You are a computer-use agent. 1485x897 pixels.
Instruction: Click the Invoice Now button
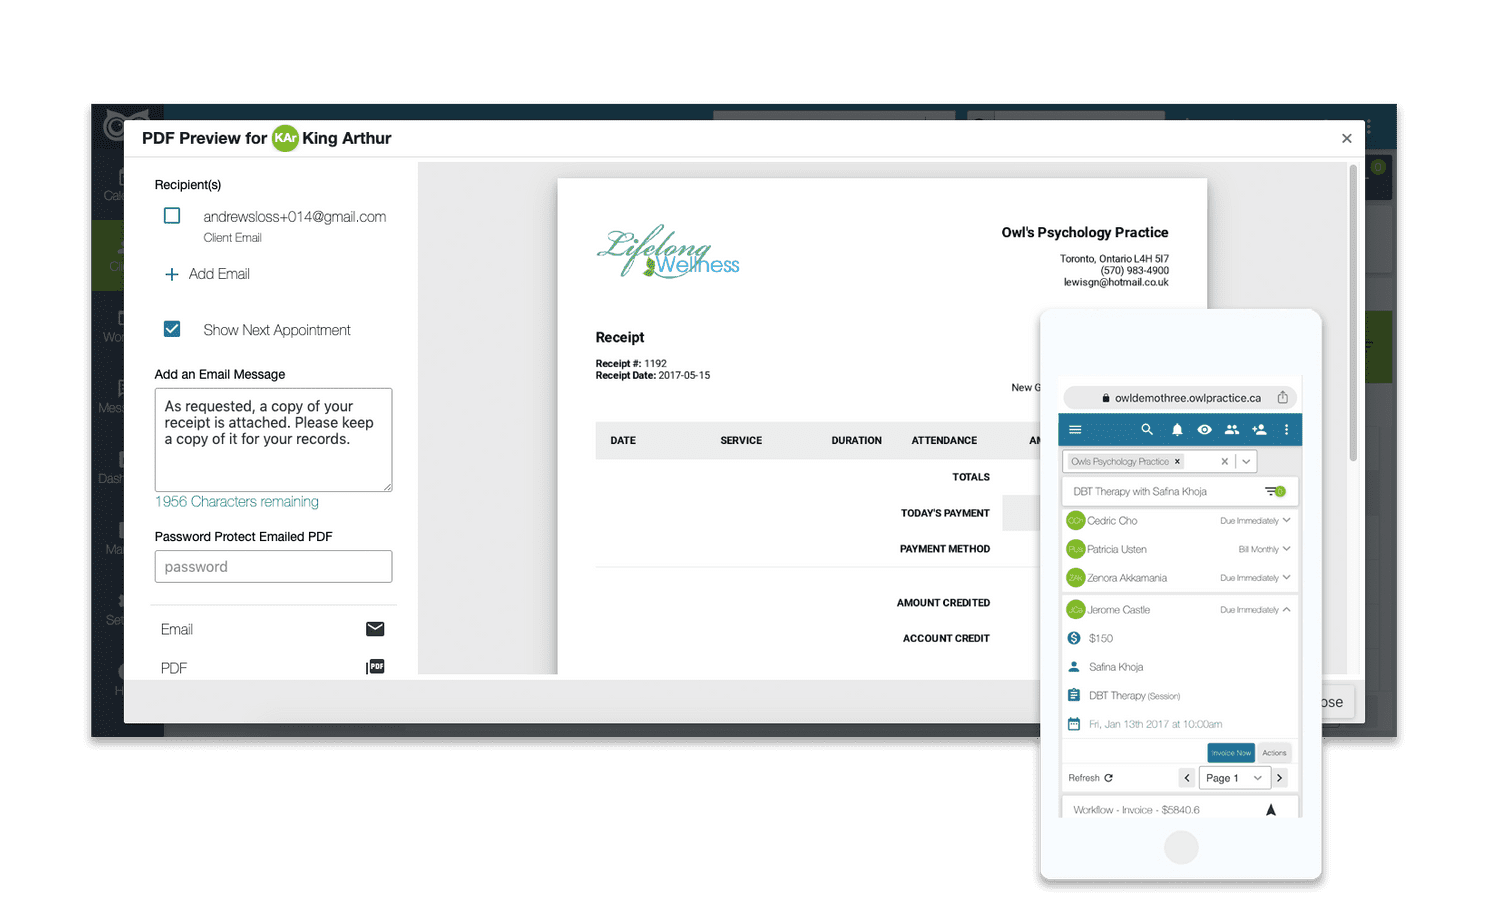(x=1230, y=752)
